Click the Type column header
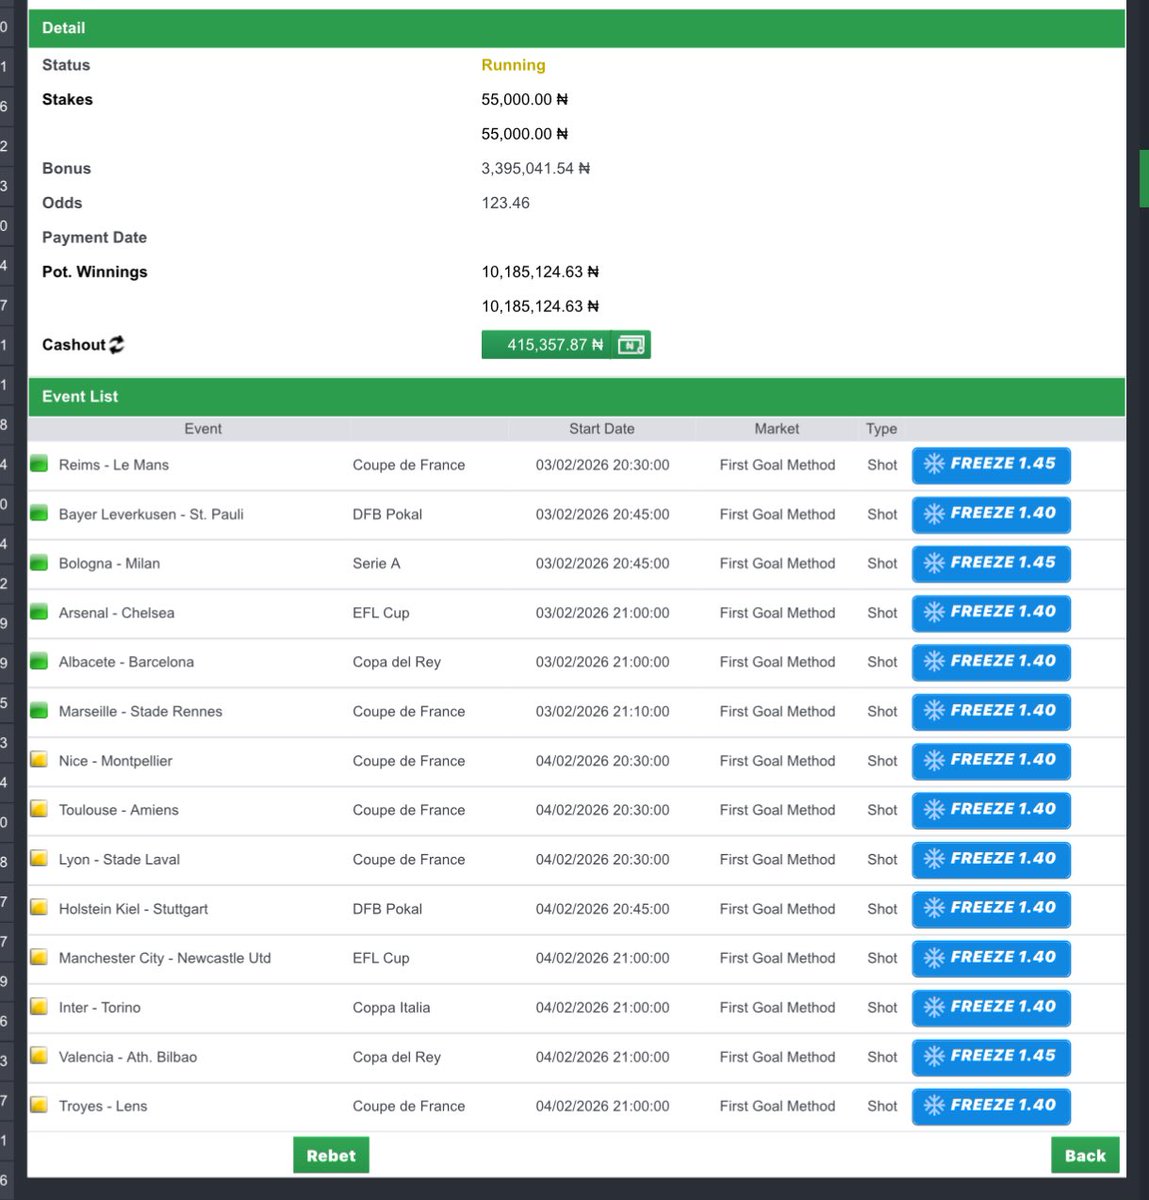The image size is (1149, 1200). point(881,429)
